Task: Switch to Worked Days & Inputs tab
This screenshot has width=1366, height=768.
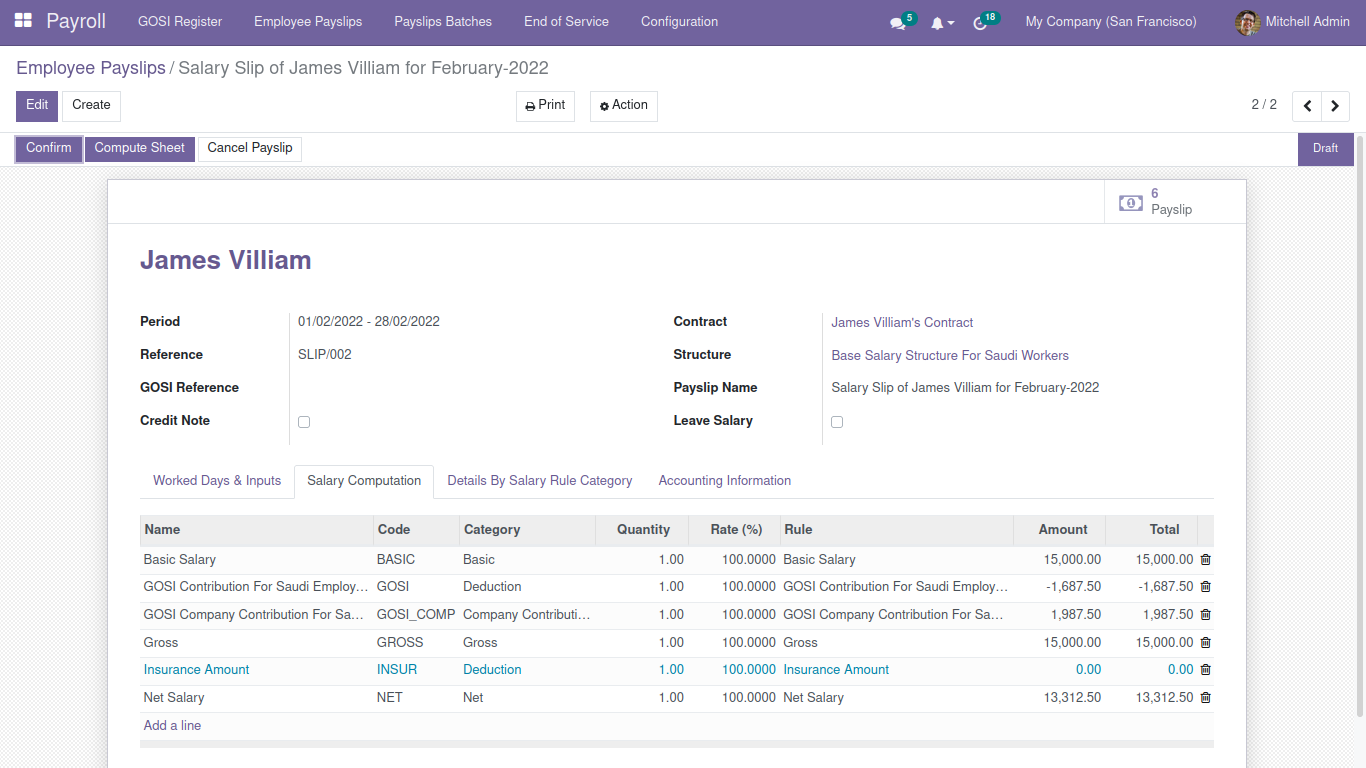Action: (216, 481)
